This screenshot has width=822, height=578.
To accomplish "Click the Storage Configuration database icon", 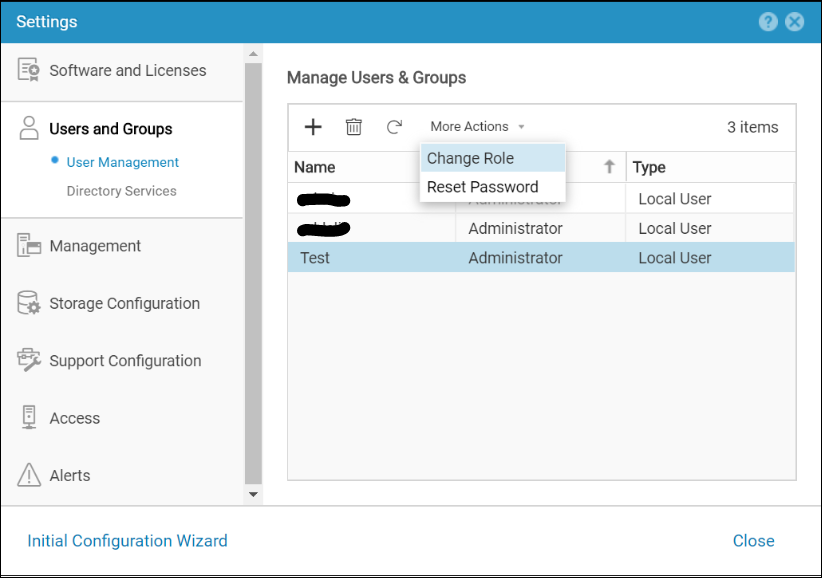I will click(29, 303).
